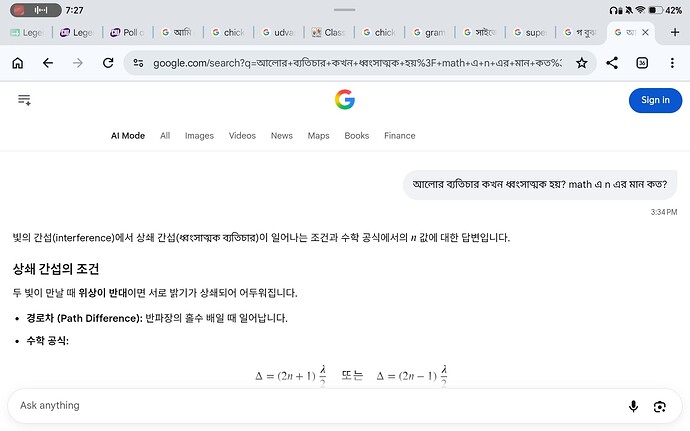Select the All results tab
This screenshot has width=690, height=431.
click(165, 136)
